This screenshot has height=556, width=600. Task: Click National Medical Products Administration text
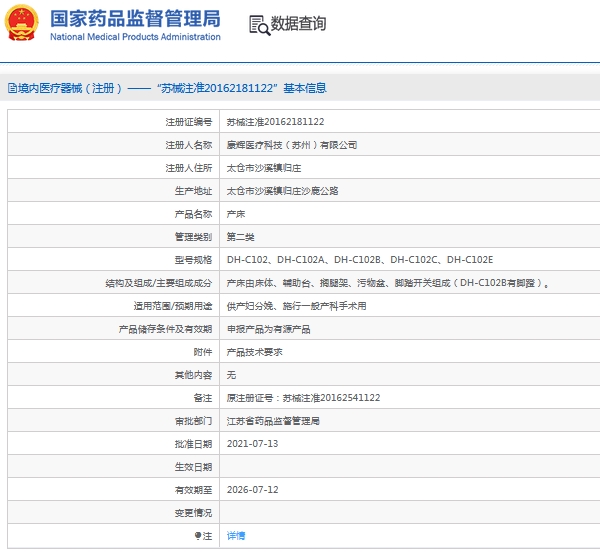(135, 37)
